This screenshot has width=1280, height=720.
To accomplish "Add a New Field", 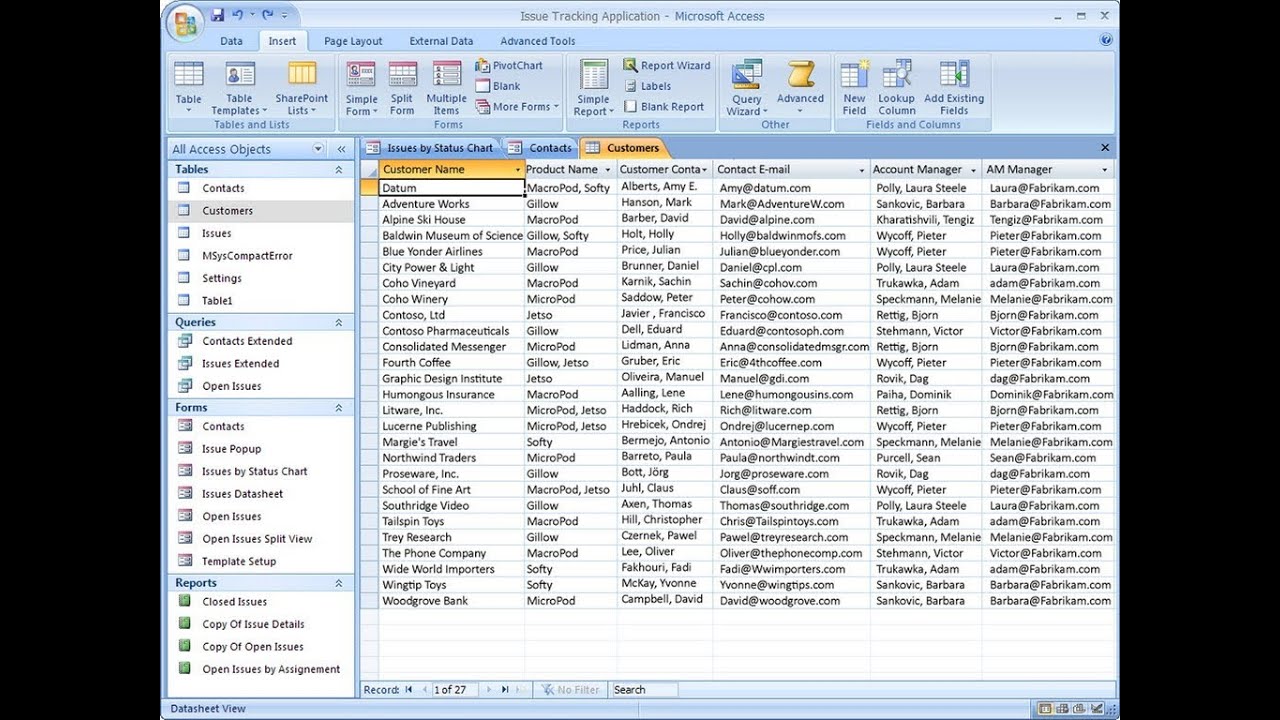I will pyautogui.click(x=854, y=88).
